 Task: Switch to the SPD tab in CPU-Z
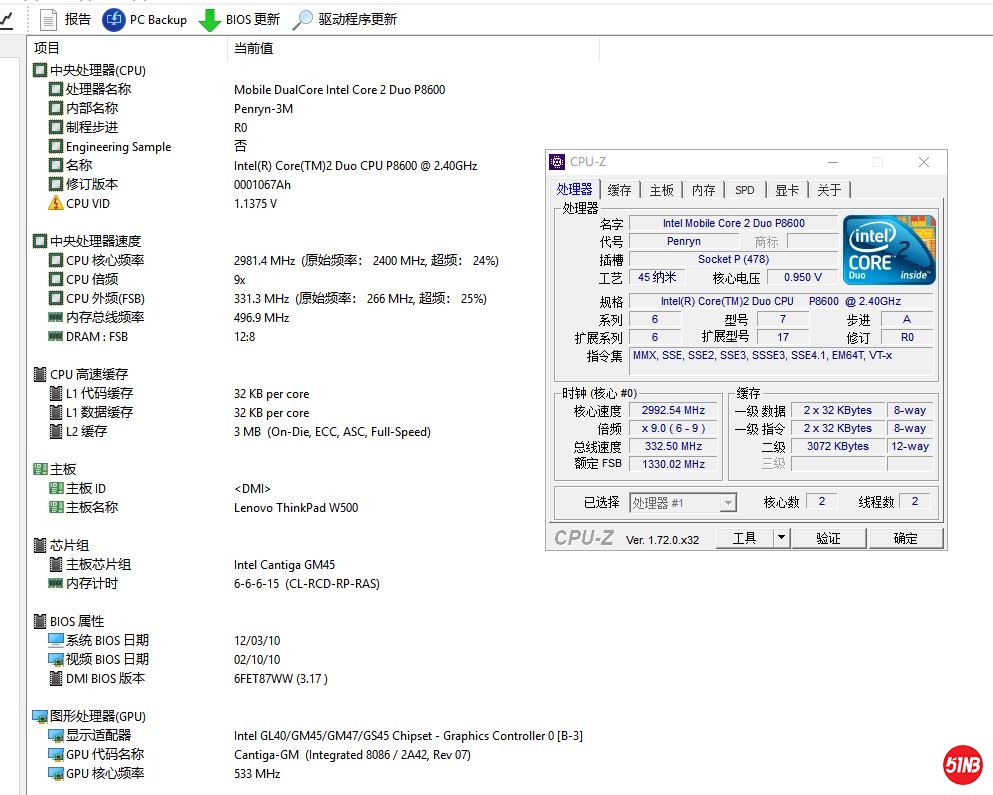[x=744, y=190]
